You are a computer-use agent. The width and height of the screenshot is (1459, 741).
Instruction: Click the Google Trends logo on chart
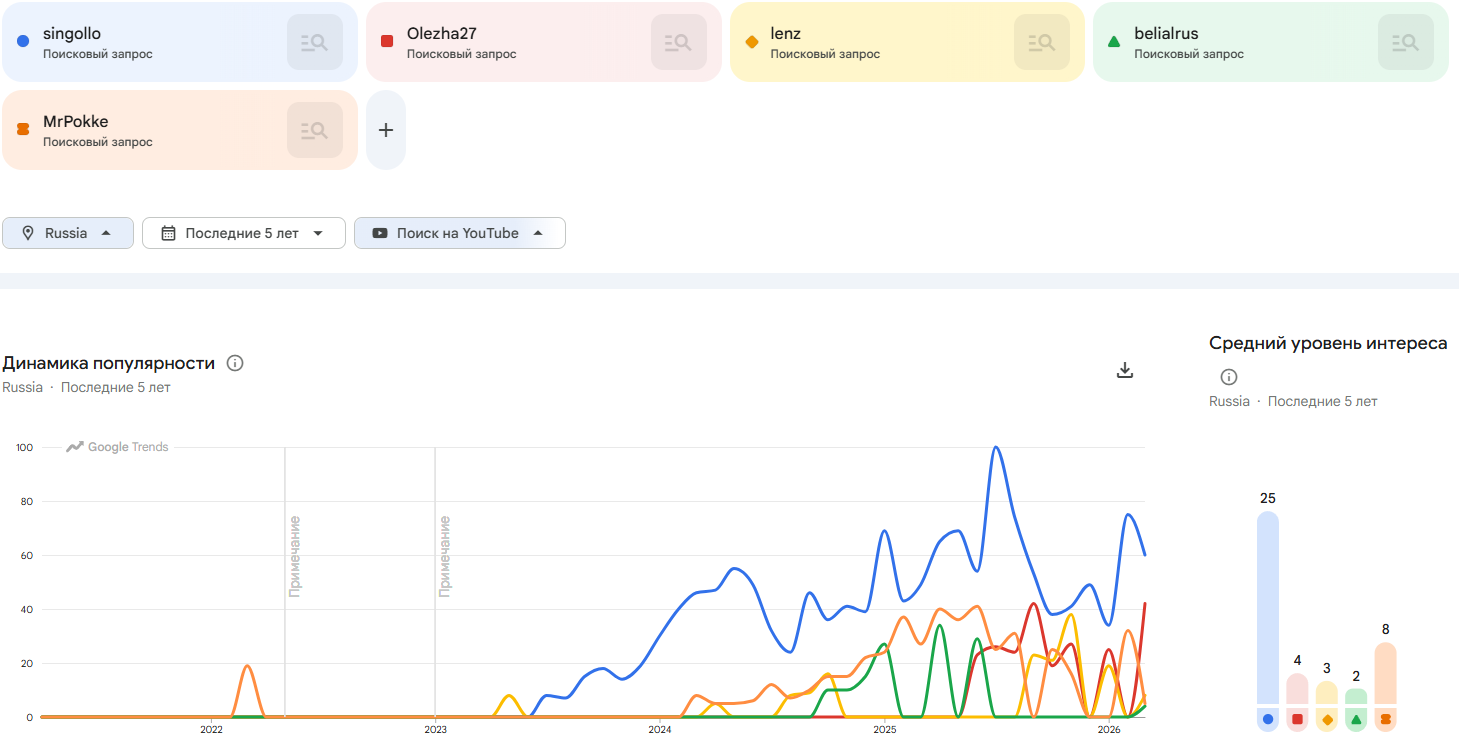(118, 447)
